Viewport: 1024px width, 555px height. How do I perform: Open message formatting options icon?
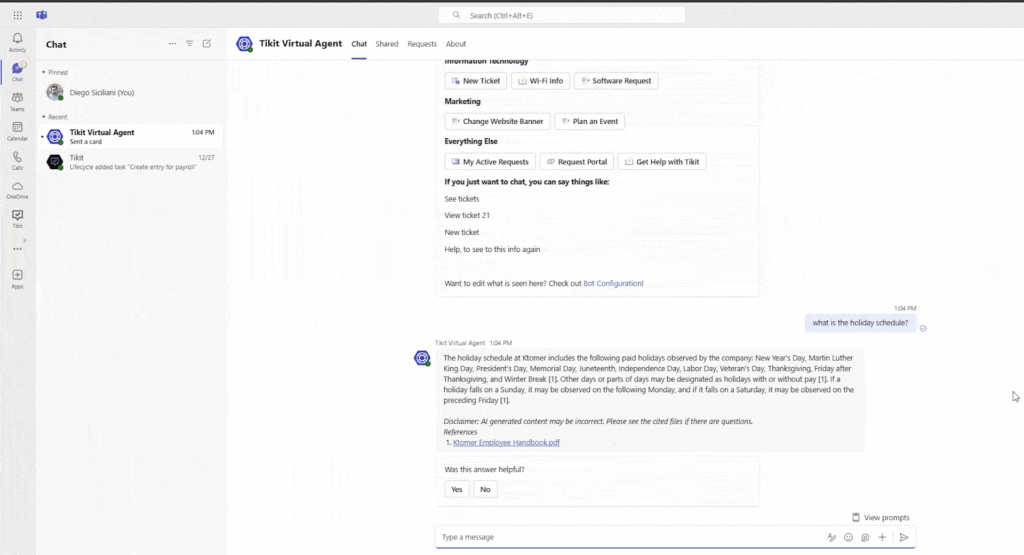(831, 537)
